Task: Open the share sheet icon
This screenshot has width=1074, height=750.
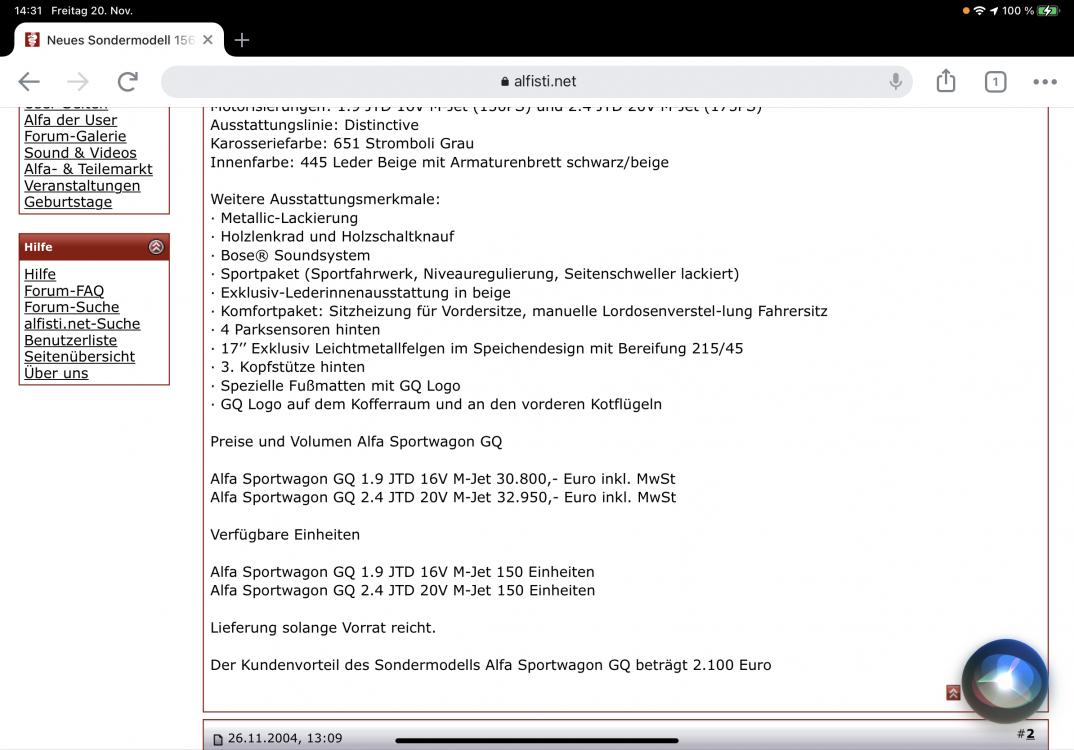Action: (x=946, y=80)
